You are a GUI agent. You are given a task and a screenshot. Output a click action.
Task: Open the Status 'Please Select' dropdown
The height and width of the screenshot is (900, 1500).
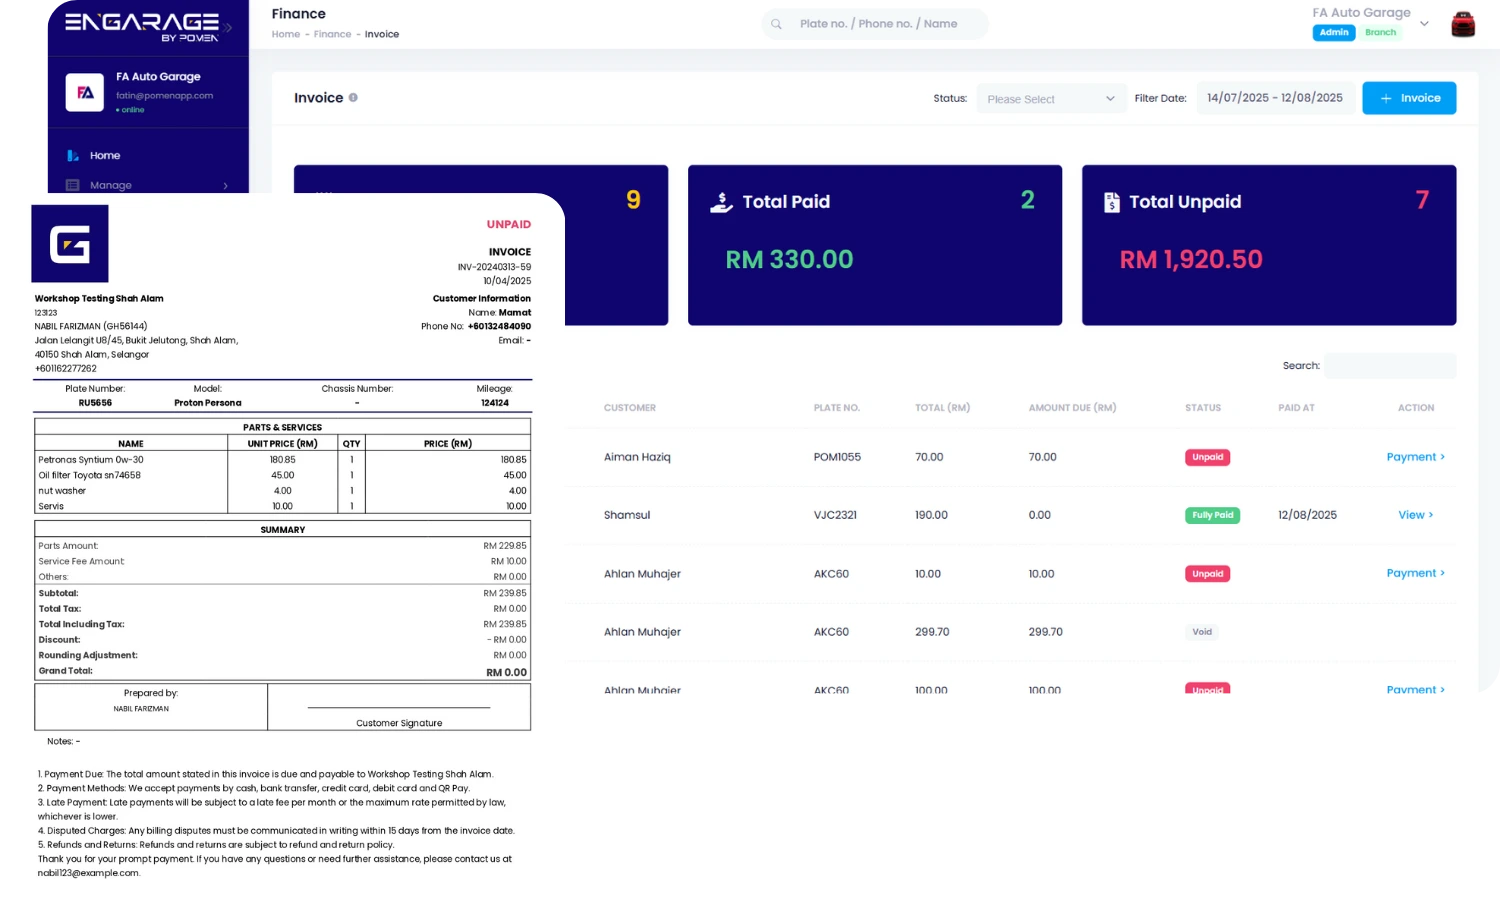(x=1050, y=99)
